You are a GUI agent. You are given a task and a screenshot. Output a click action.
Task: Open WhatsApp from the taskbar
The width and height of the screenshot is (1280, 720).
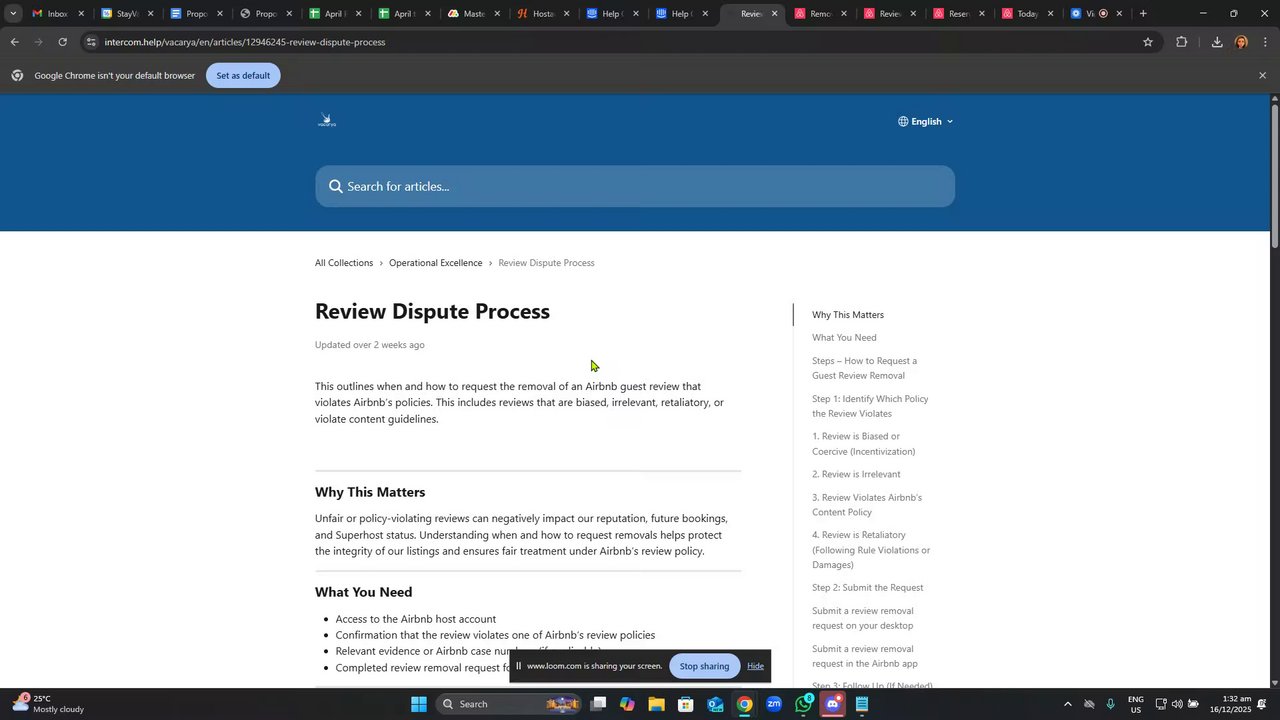(804, 704)
